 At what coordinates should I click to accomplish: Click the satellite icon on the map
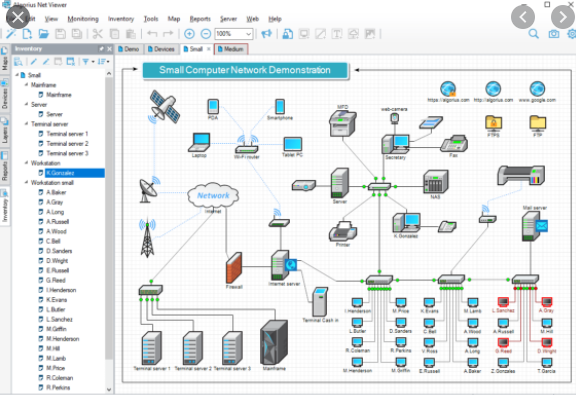pyautogui.click(x=164, y=107)
